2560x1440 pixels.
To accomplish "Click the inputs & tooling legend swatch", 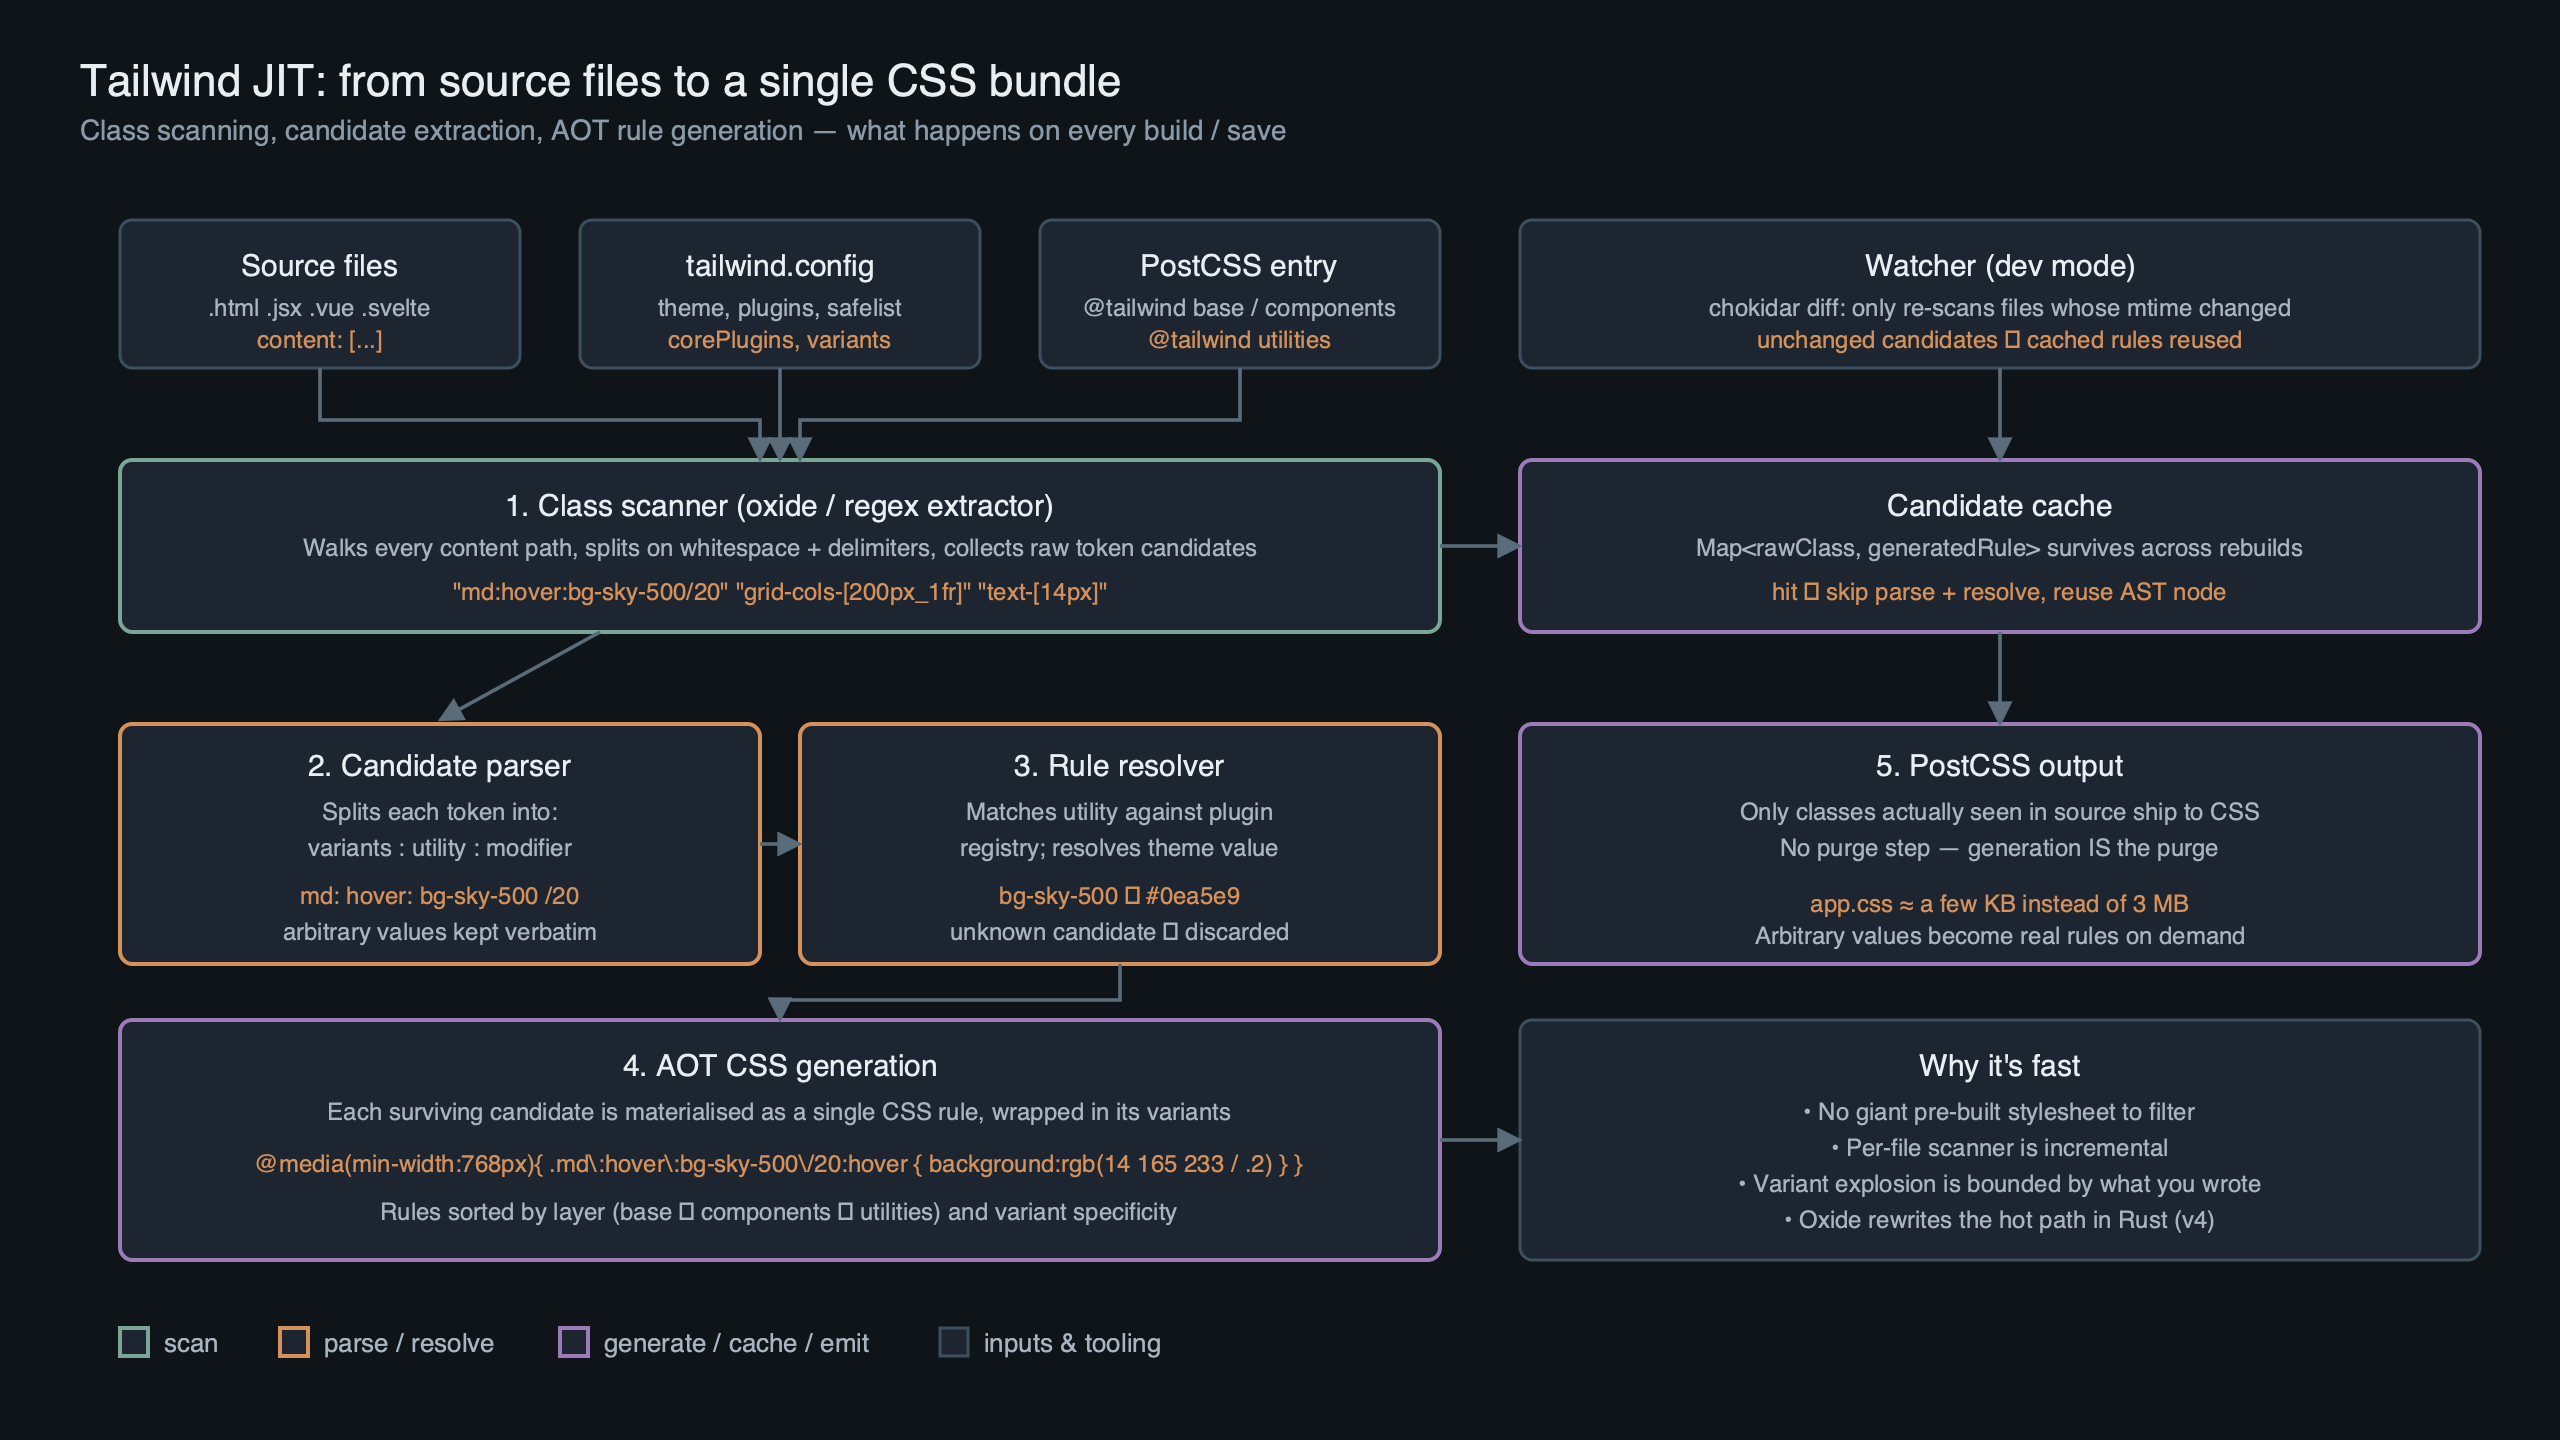I will (x=954, y=1342).
